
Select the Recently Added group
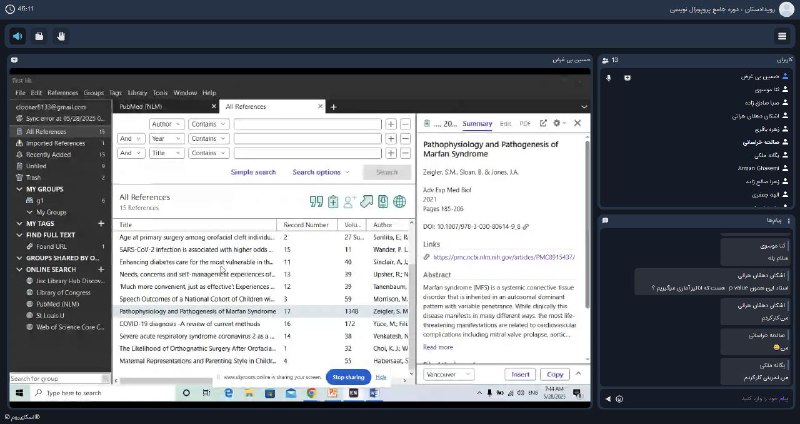coord(60,155)
